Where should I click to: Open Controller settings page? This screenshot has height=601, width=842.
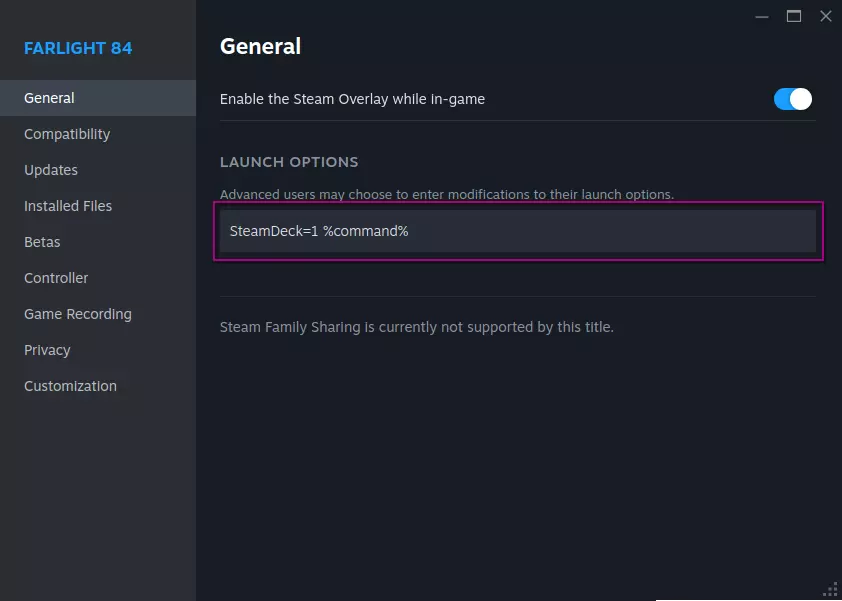pos(56,278)
